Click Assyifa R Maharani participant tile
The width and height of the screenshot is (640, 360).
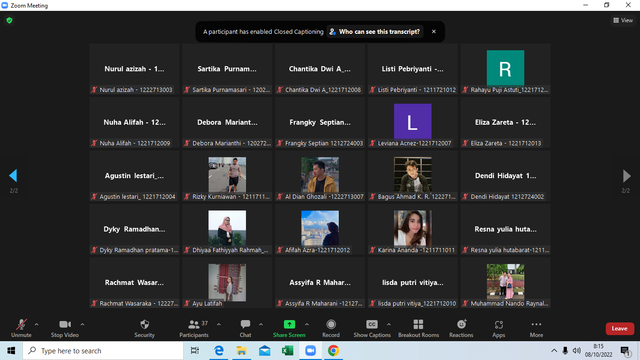(320, 283)
